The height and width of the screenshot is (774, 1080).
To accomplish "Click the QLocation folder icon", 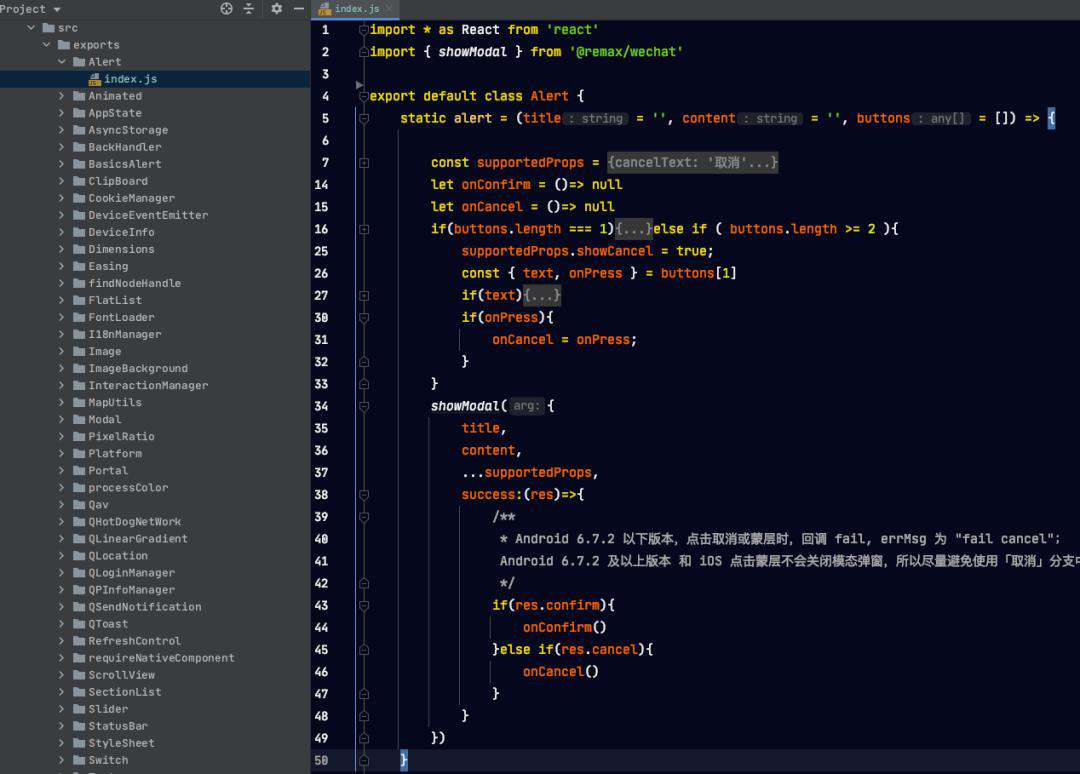I will tap(79, 556).
